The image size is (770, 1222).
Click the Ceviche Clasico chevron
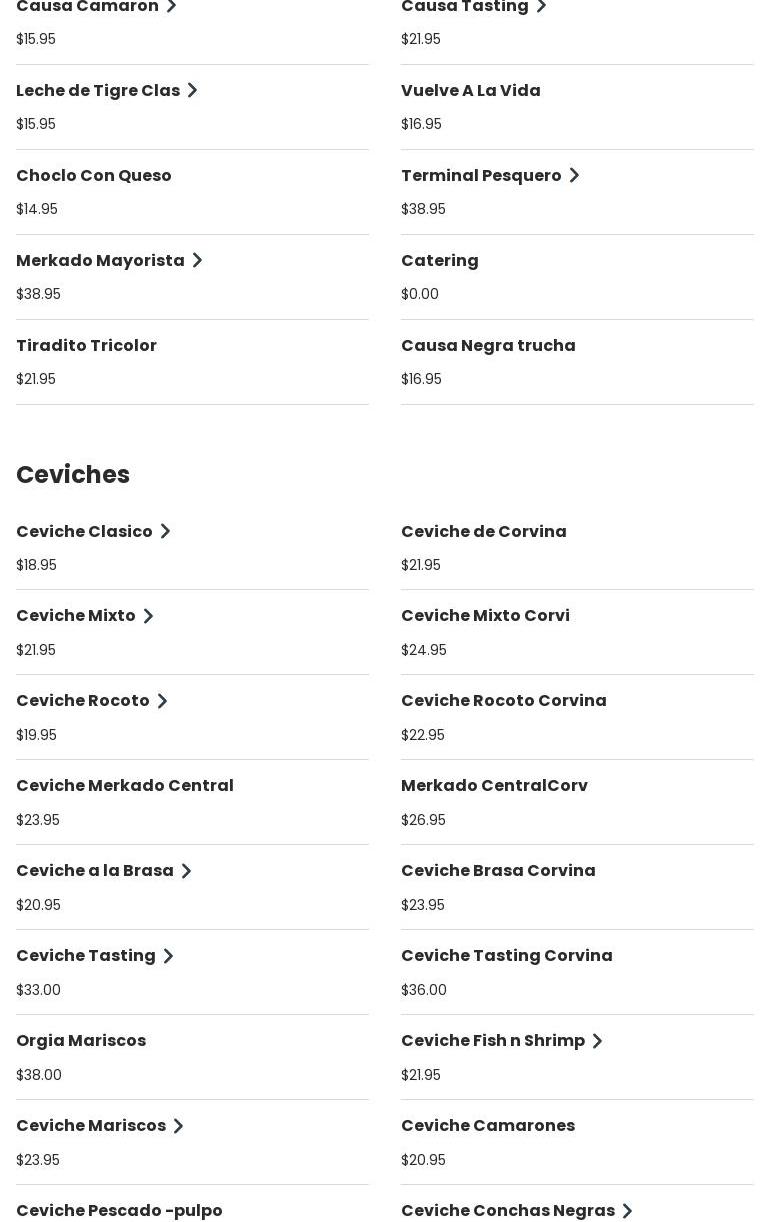(x=166, y=532)
